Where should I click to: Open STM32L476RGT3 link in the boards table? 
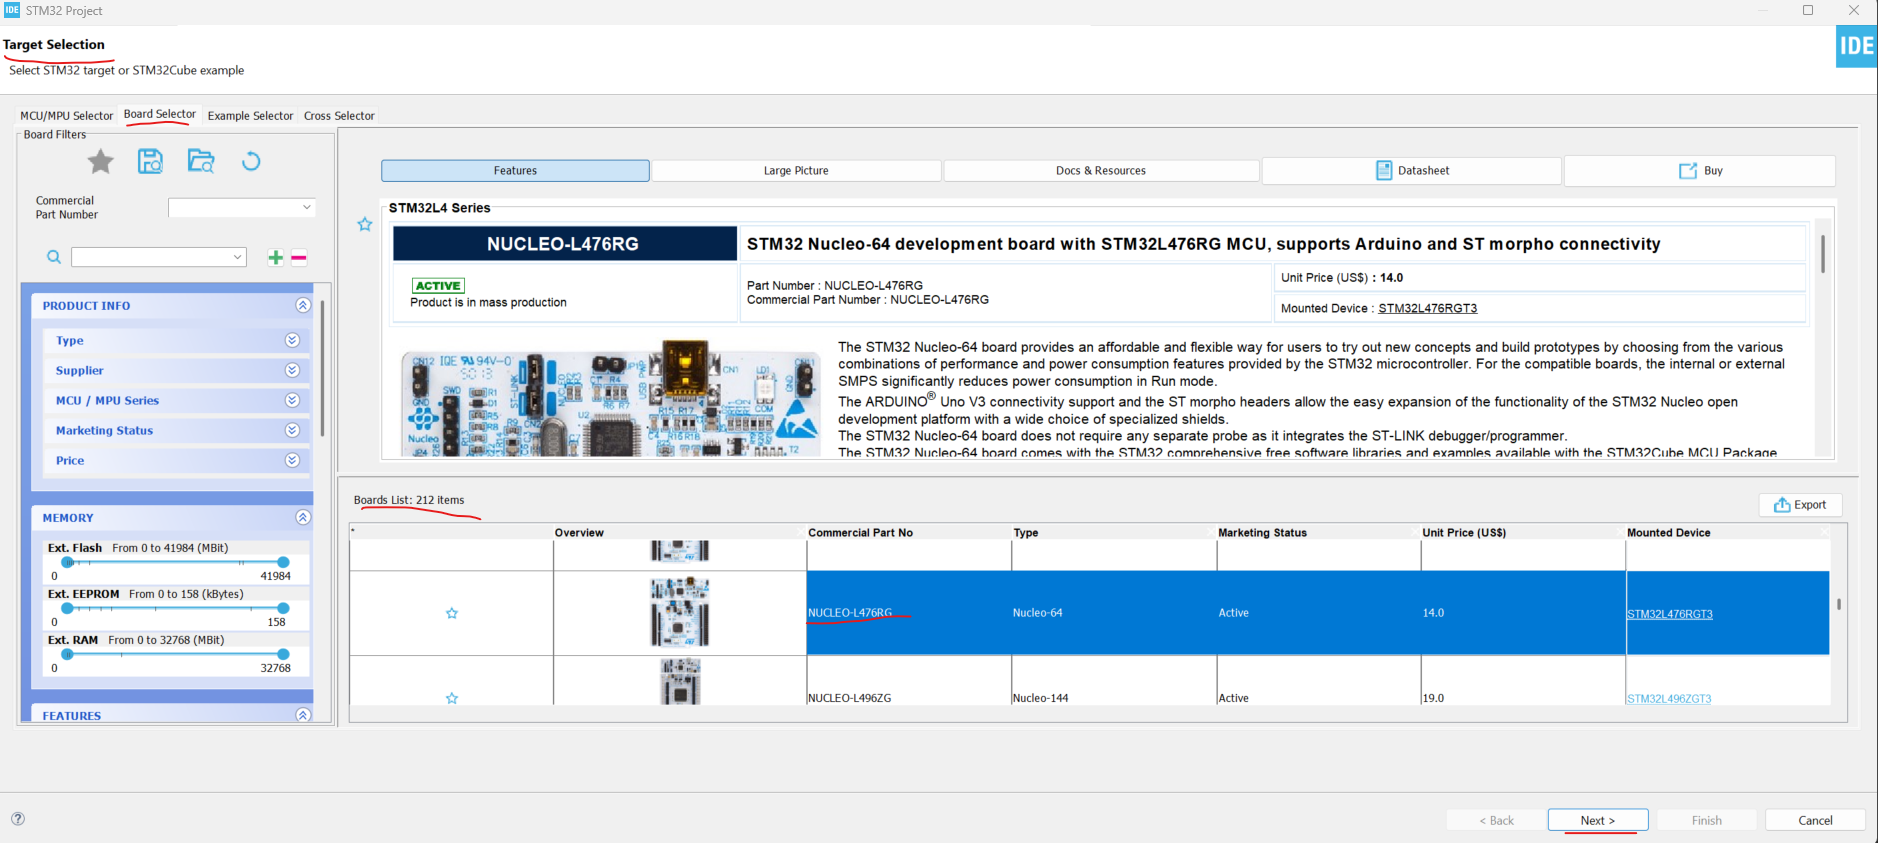click(x=1669, y=614)
